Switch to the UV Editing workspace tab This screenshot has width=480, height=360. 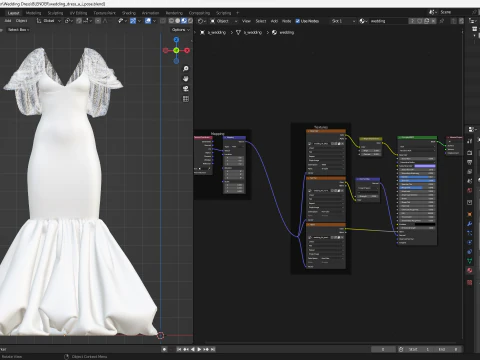tap(78, 13)
